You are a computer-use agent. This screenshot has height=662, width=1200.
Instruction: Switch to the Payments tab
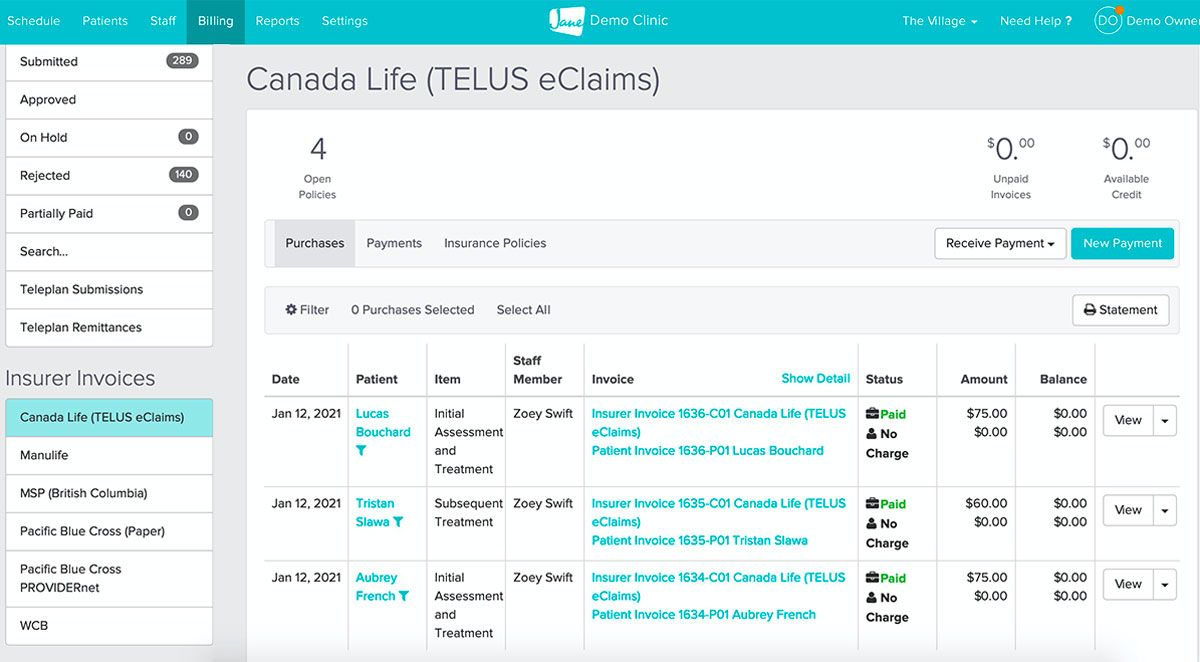394,243
